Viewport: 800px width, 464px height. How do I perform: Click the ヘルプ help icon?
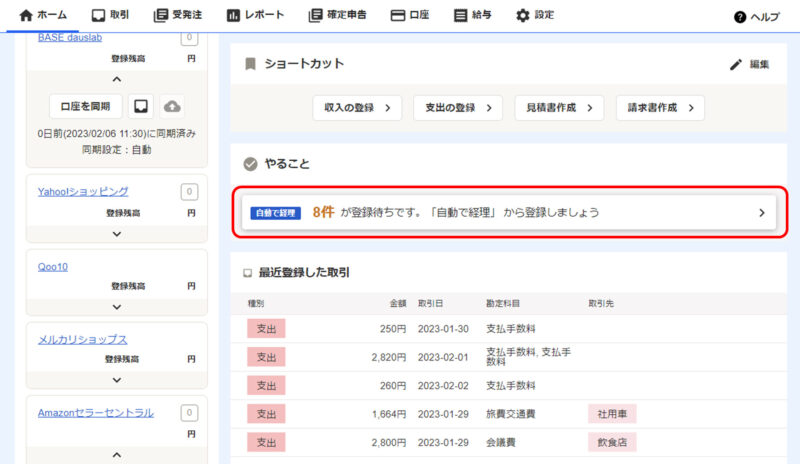740,17
